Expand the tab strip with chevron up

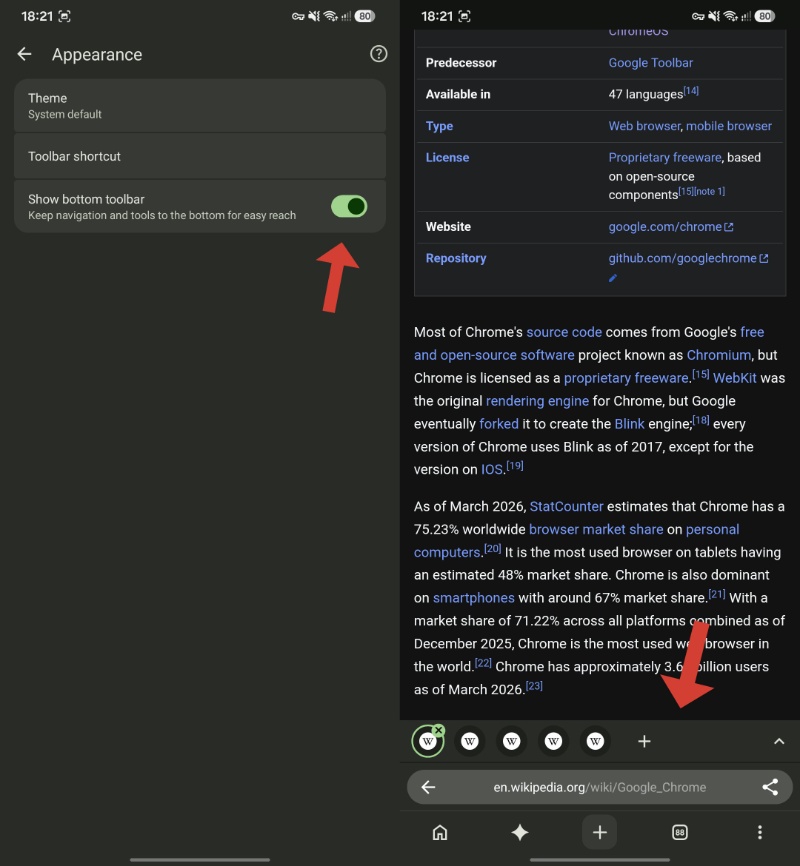click(x=779, y=741)
